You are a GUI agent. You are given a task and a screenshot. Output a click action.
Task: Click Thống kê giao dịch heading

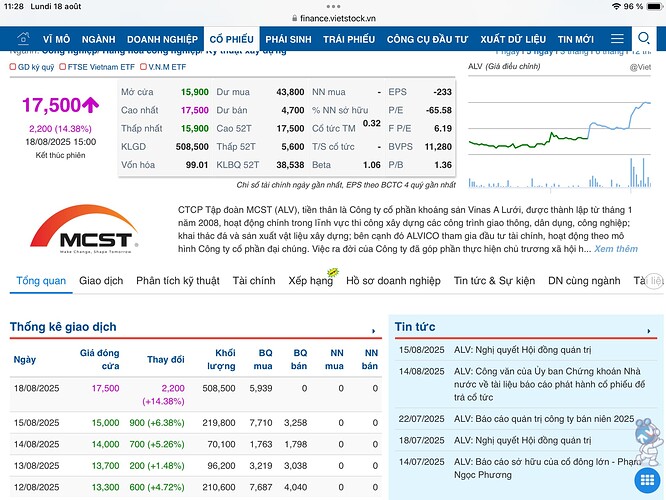pos(63,327)
